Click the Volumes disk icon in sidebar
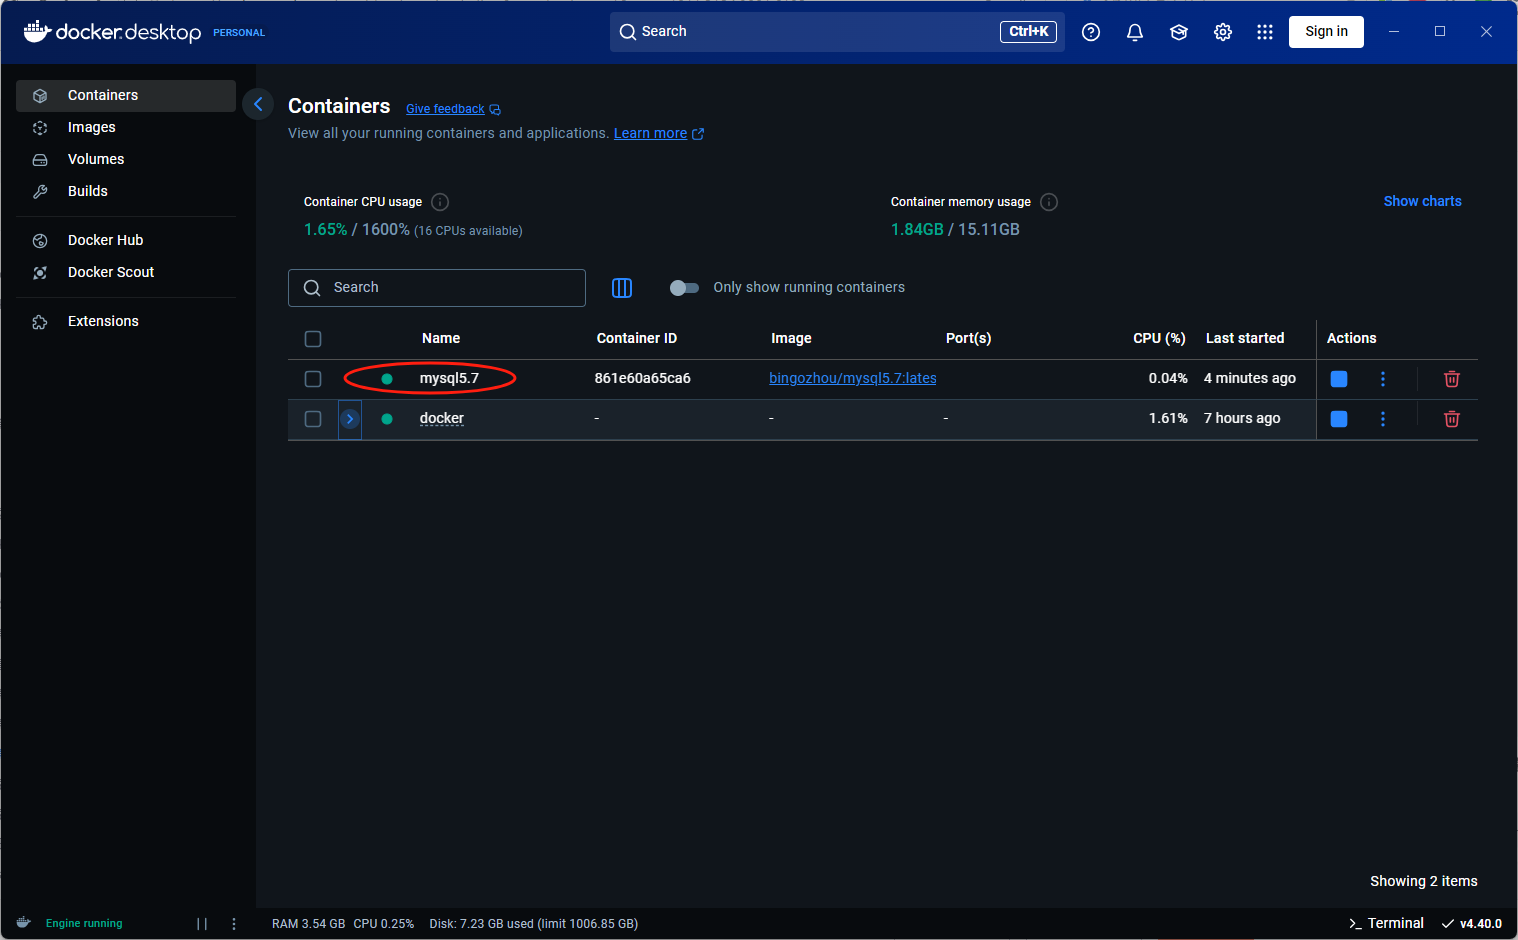 (x=40, y=160)
